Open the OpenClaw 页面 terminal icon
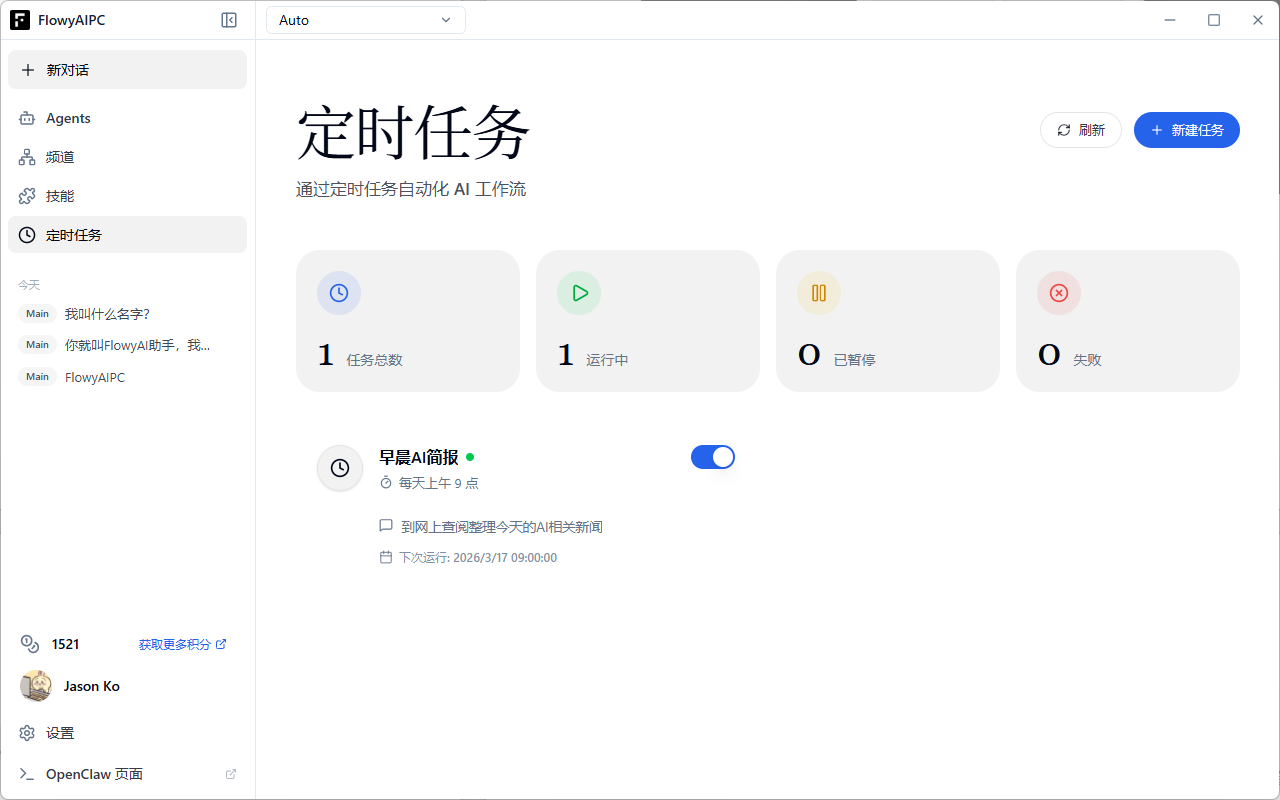Screen dimensions: 1280x800 [x=28, y=773]
